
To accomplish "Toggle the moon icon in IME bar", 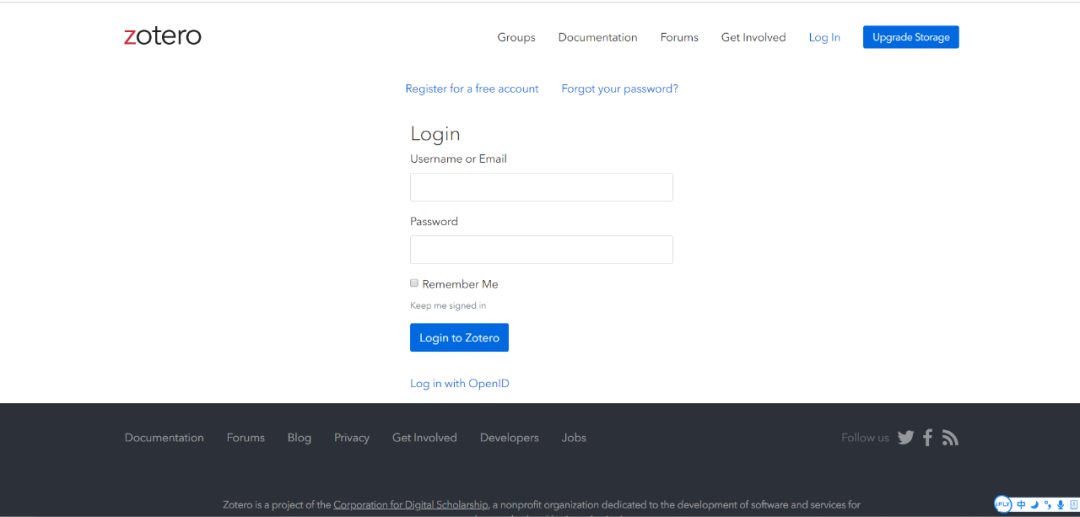I will [1035, 505].
